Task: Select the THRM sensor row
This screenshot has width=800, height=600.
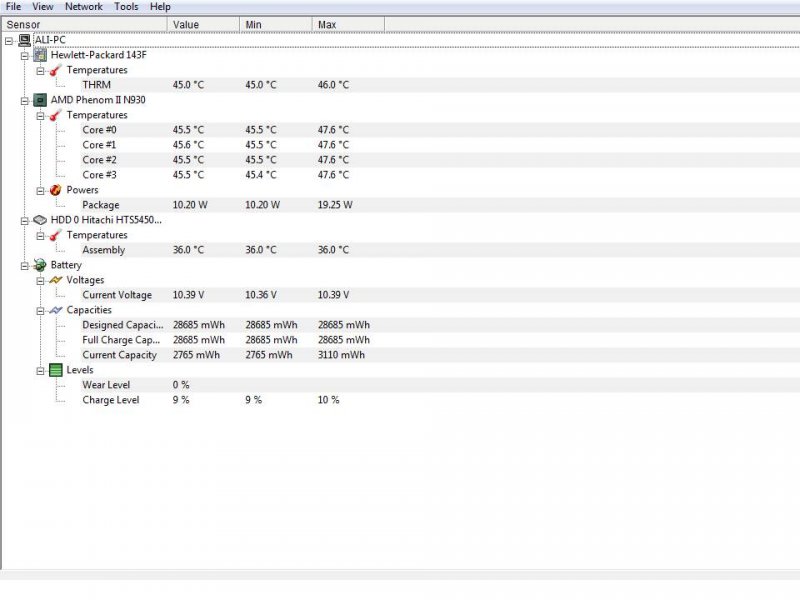Action: pos(440,85)
